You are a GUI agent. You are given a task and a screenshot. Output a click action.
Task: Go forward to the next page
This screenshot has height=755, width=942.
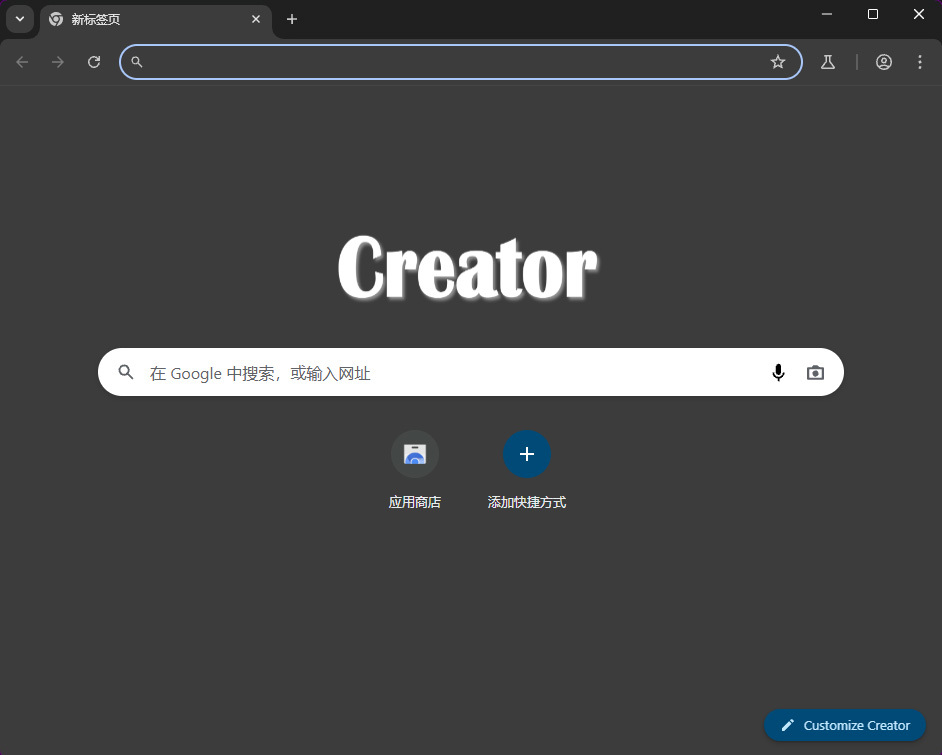[x=58, y=62]
